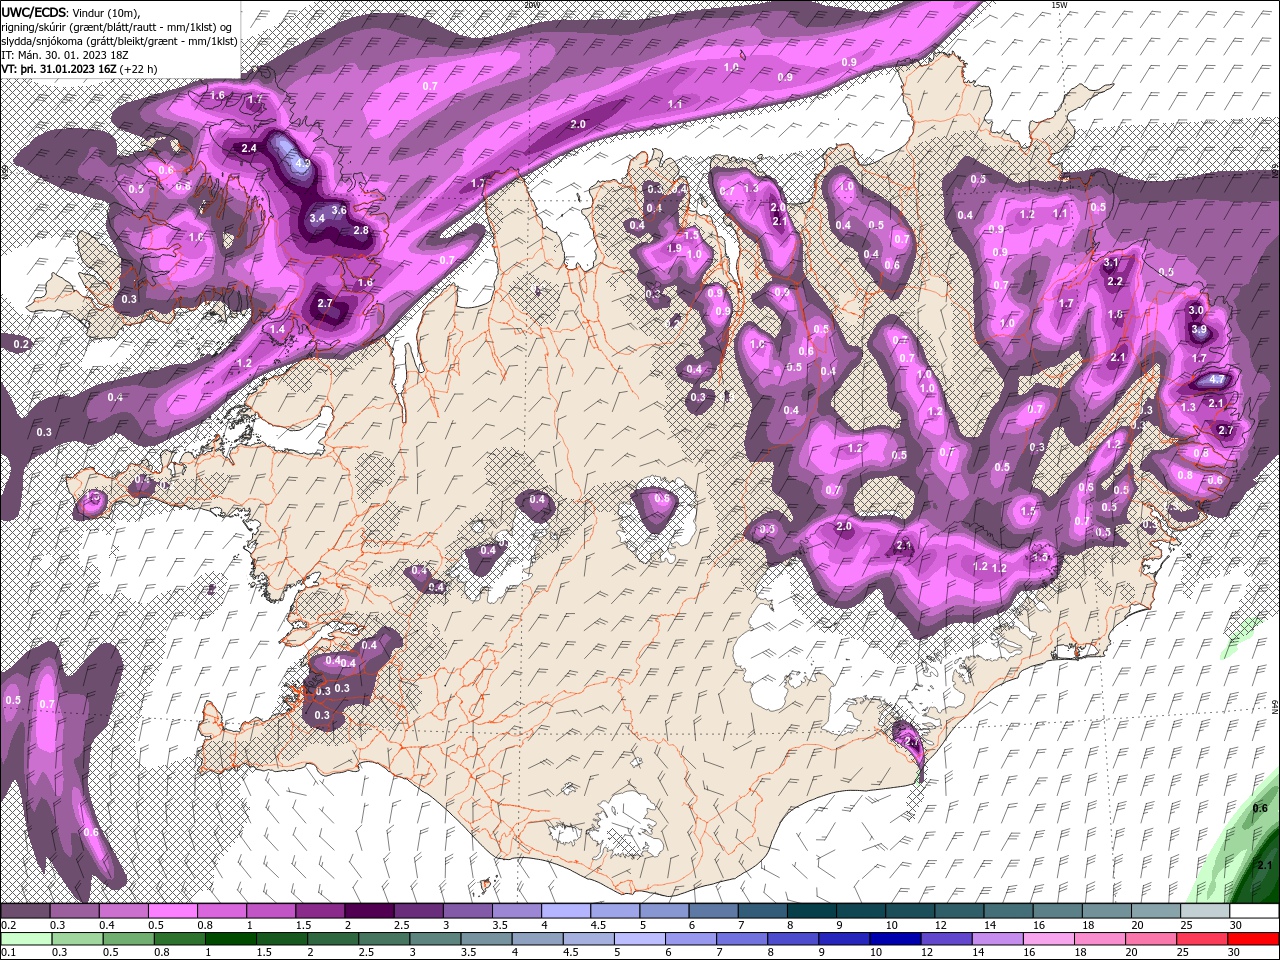Click the 3.1 snowfall value in the east
The height and width of the screenshot is (960, 1280).
(x=1111, y=263)
